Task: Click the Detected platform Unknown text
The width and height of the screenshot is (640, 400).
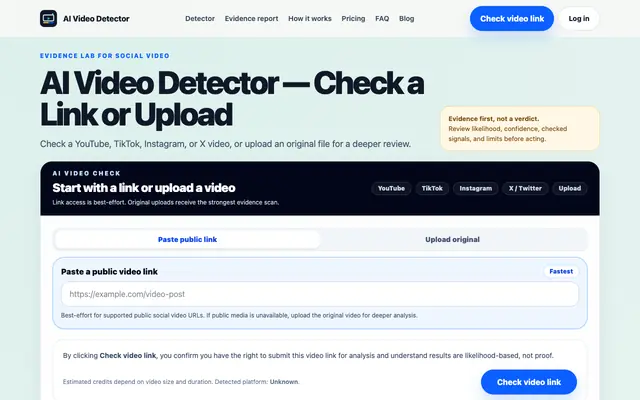Action: (257, 382)
